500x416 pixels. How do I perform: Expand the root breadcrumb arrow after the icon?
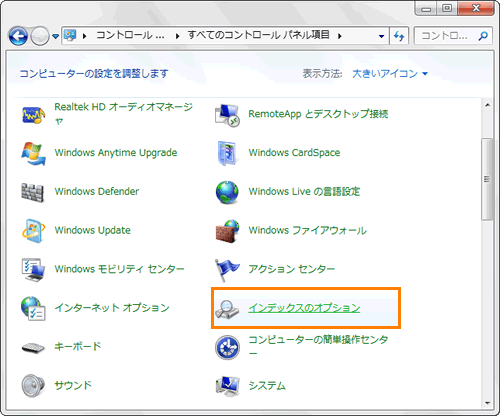click(x=85, y=36)
